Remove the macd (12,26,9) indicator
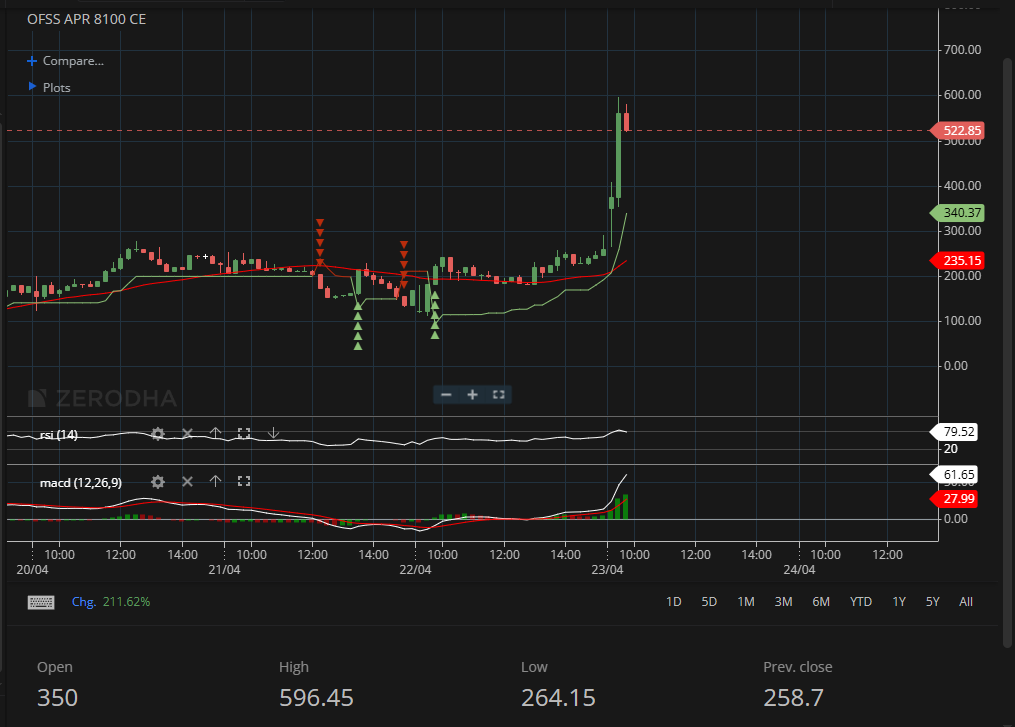Image resolution: width=1015 pixels, height=727 pixels. pyautogui.click(x=186, y=482)
